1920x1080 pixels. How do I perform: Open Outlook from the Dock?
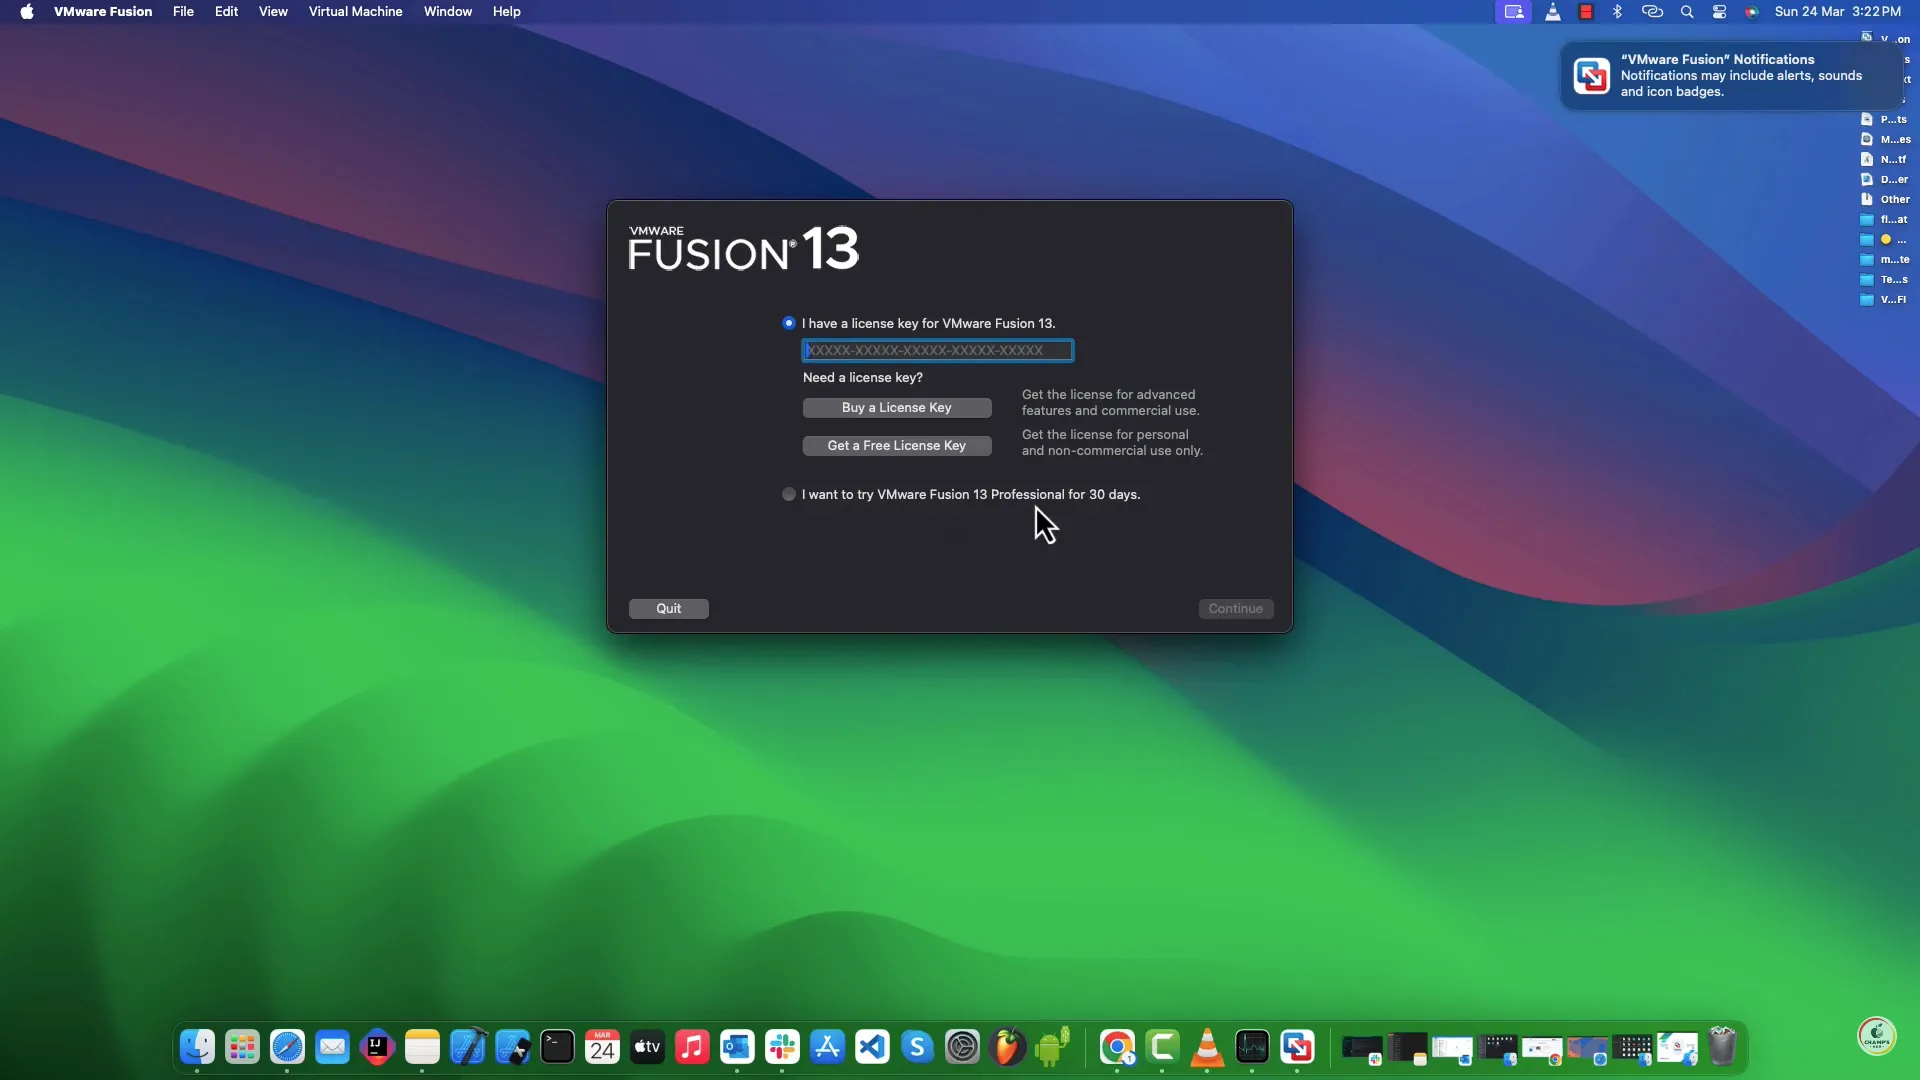tap(737, 1047)
